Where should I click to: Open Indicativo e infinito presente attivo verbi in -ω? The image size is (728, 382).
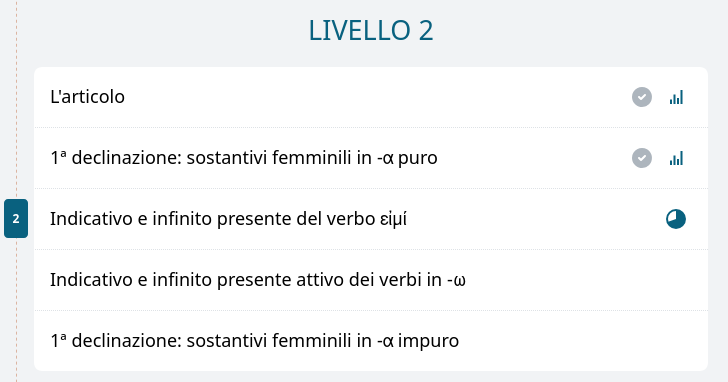click(258, 280)
